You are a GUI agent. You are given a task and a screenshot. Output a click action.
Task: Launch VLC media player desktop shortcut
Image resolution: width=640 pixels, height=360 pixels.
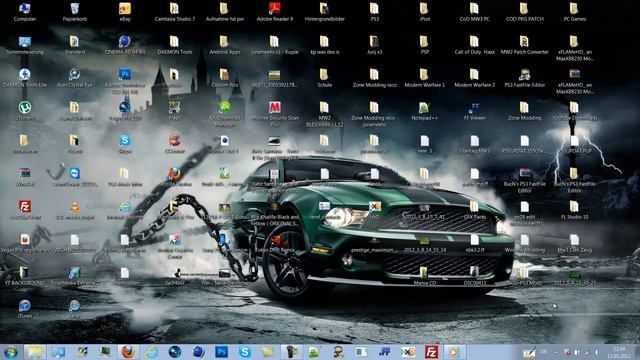coord(75,210)
